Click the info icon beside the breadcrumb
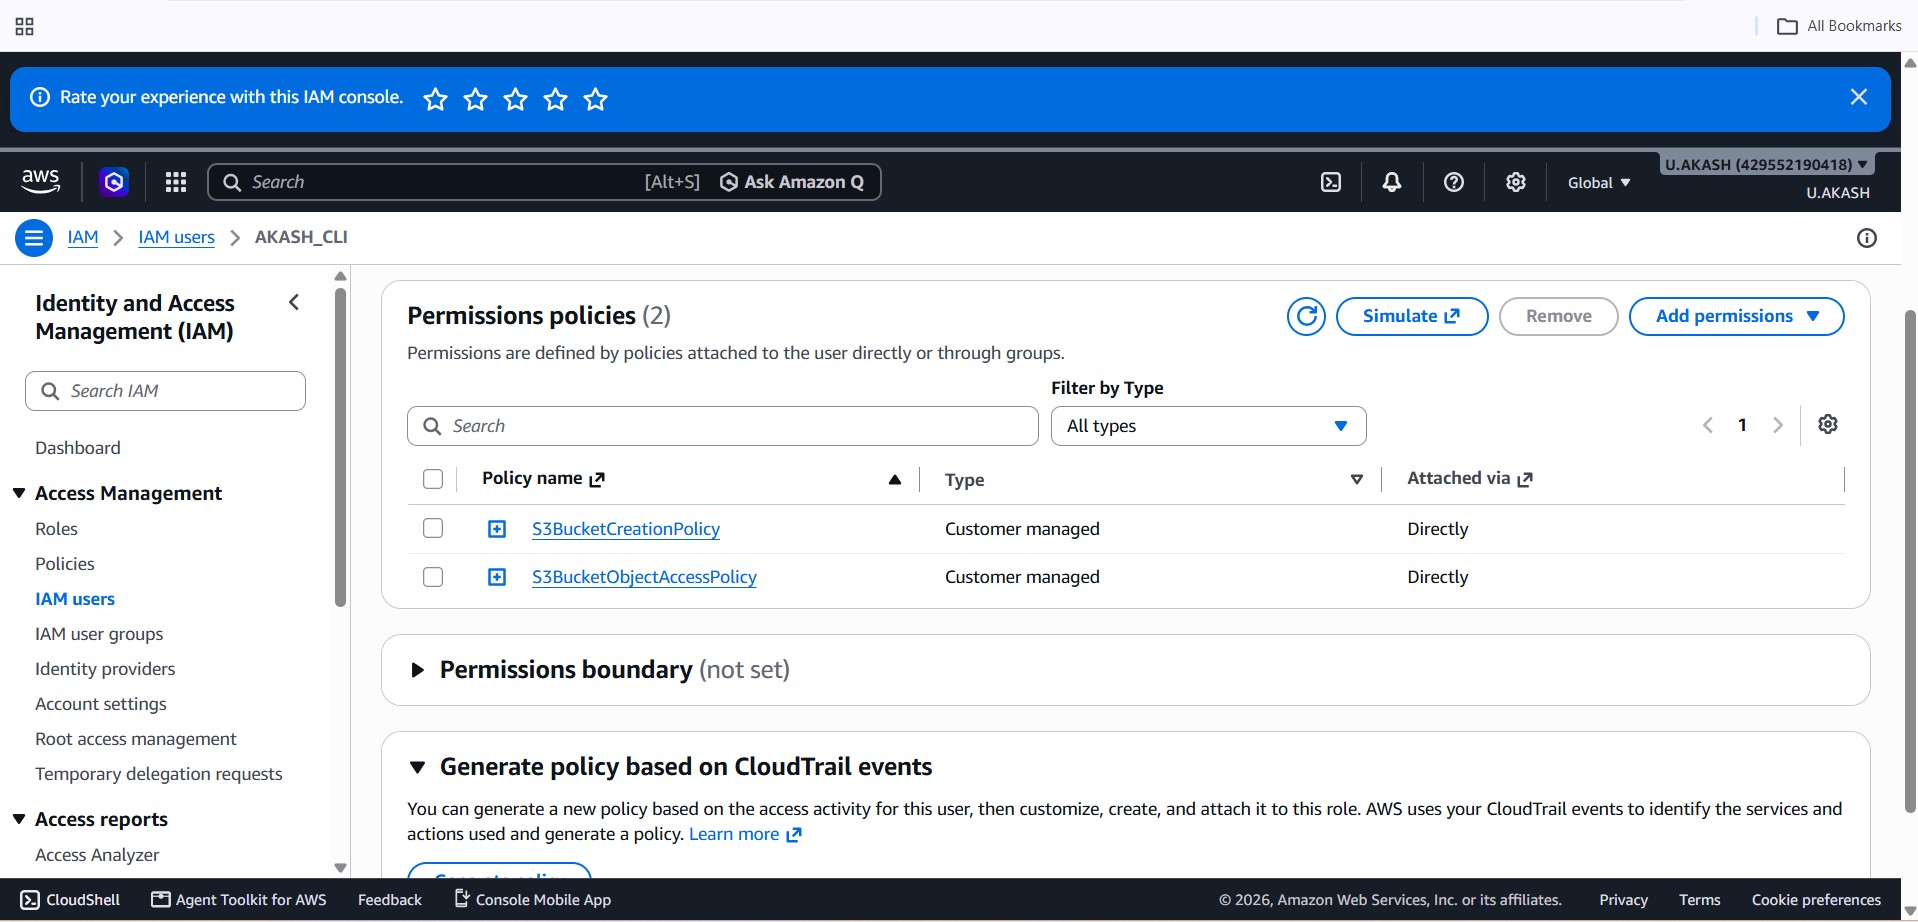 click(x=1866, y=238)
